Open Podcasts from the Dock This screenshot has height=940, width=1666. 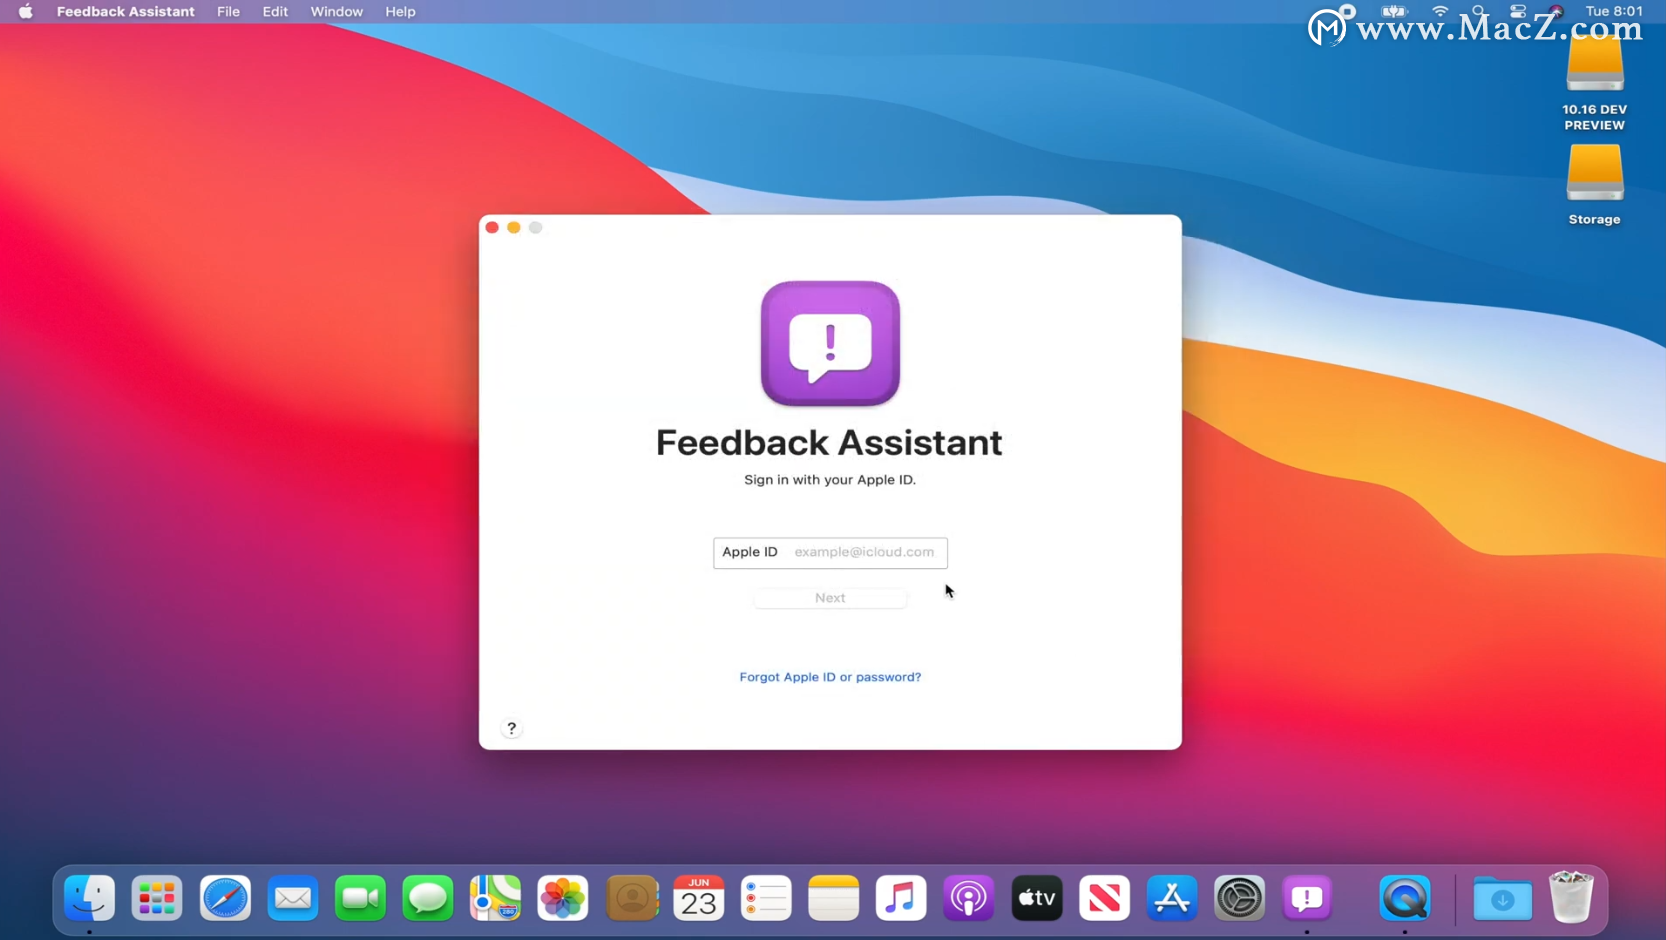coord(969,898)
